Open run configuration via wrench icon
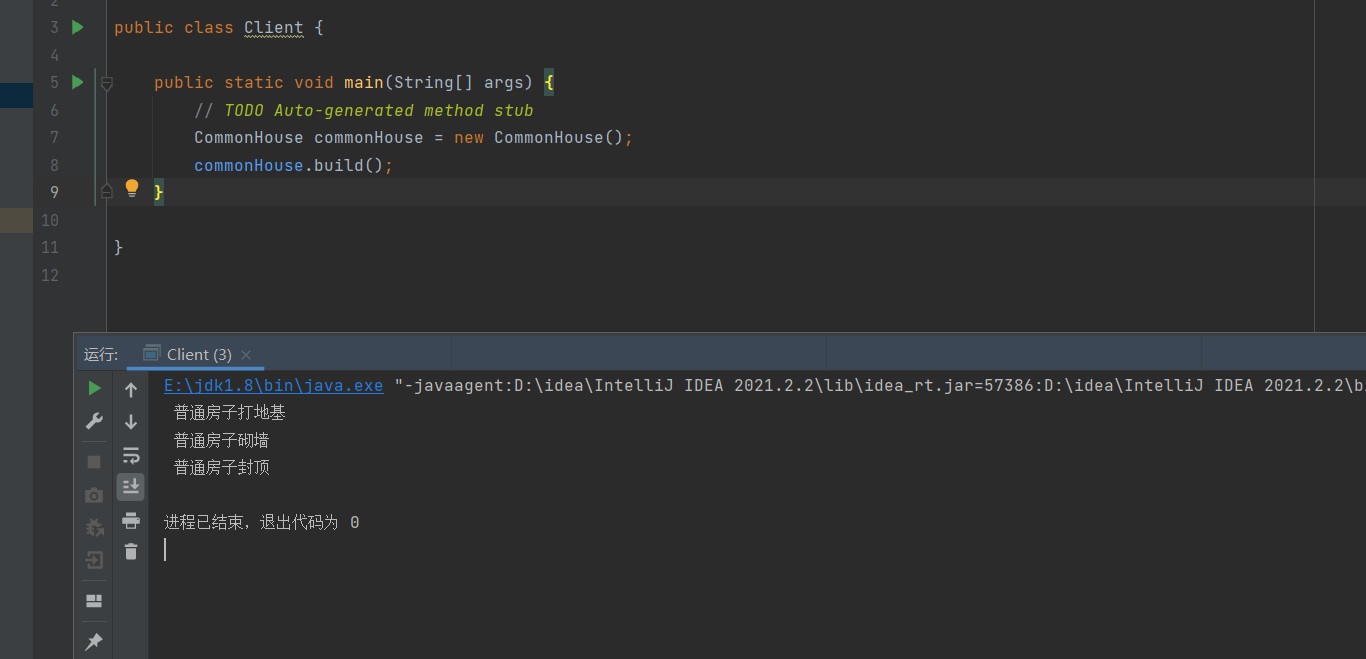Image resolution: width=1366 pixels, height=659 pixels. tap(94, 421)
